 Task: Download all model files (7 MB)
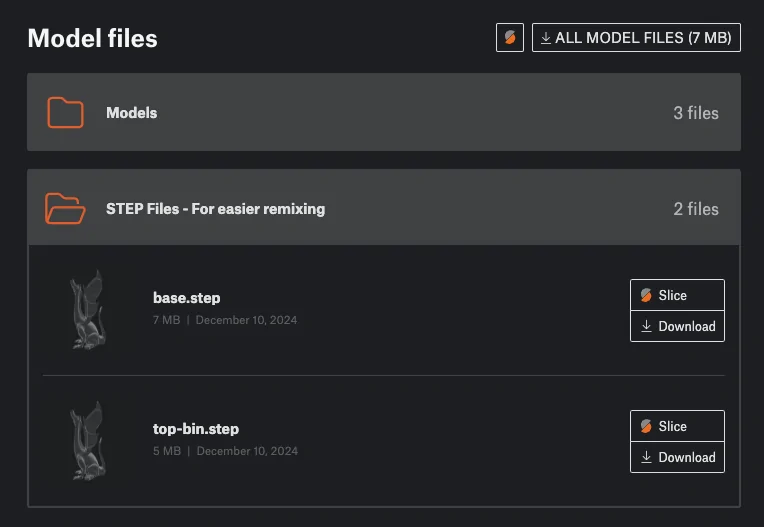[x=636, y=38]
